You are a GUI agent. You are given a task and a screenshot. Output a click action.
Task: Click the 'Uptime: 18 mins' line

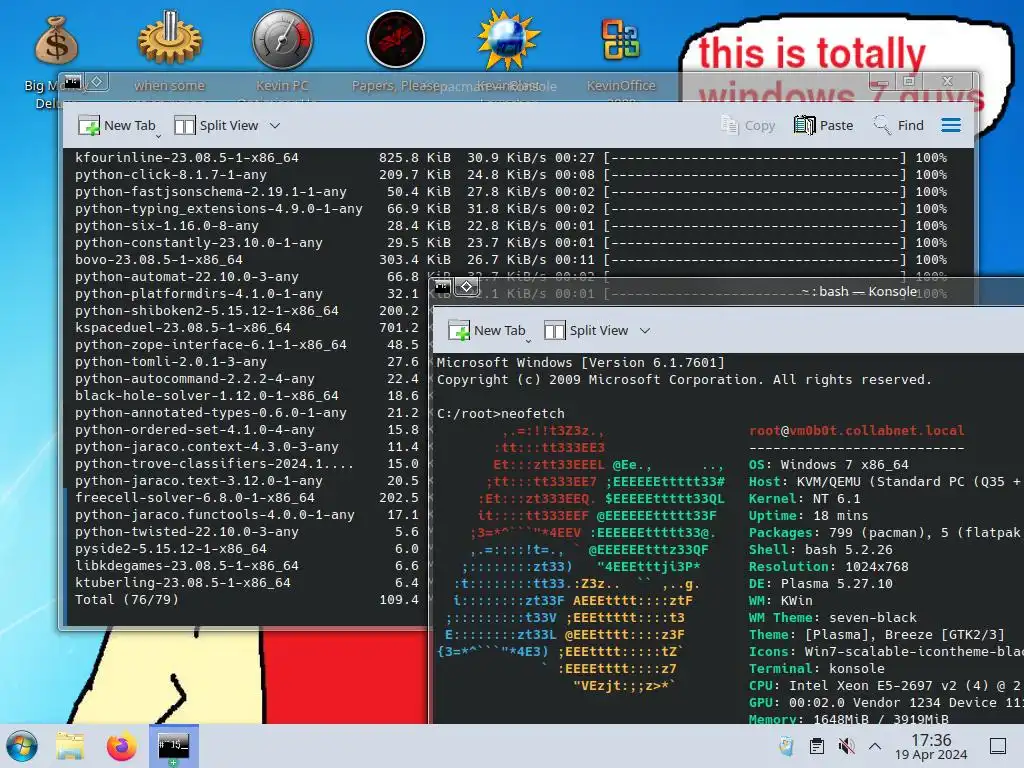tap(808, 515)
